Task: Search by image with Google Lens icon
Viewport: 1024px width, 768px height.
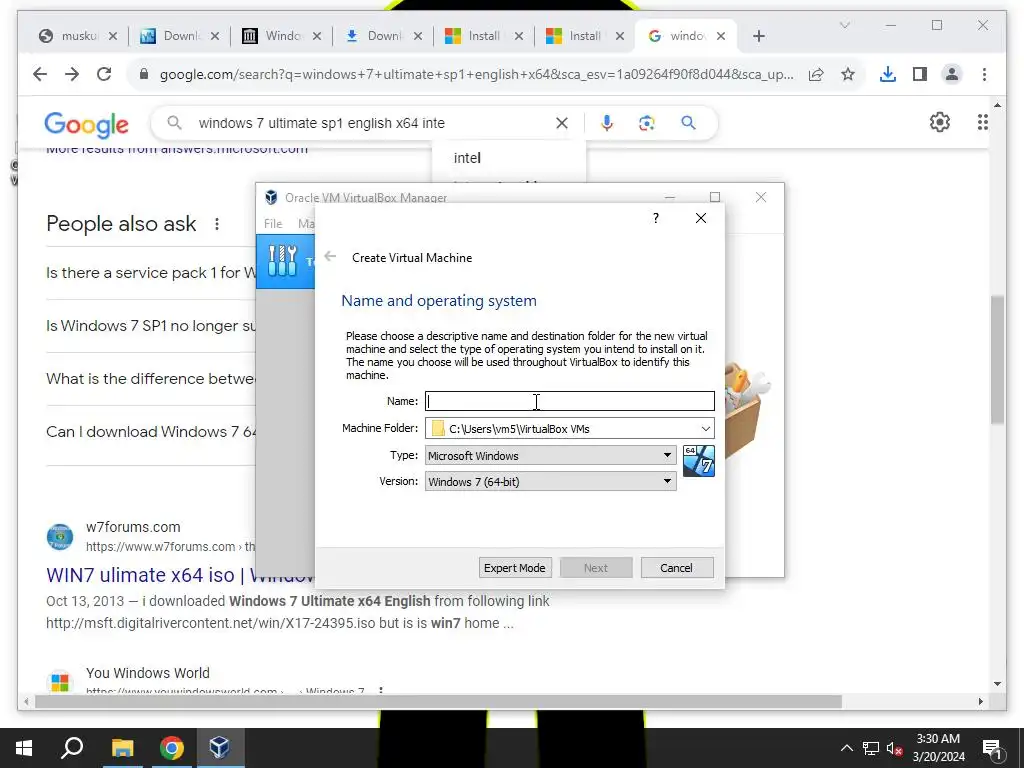Action: click(x=647, y=123)
